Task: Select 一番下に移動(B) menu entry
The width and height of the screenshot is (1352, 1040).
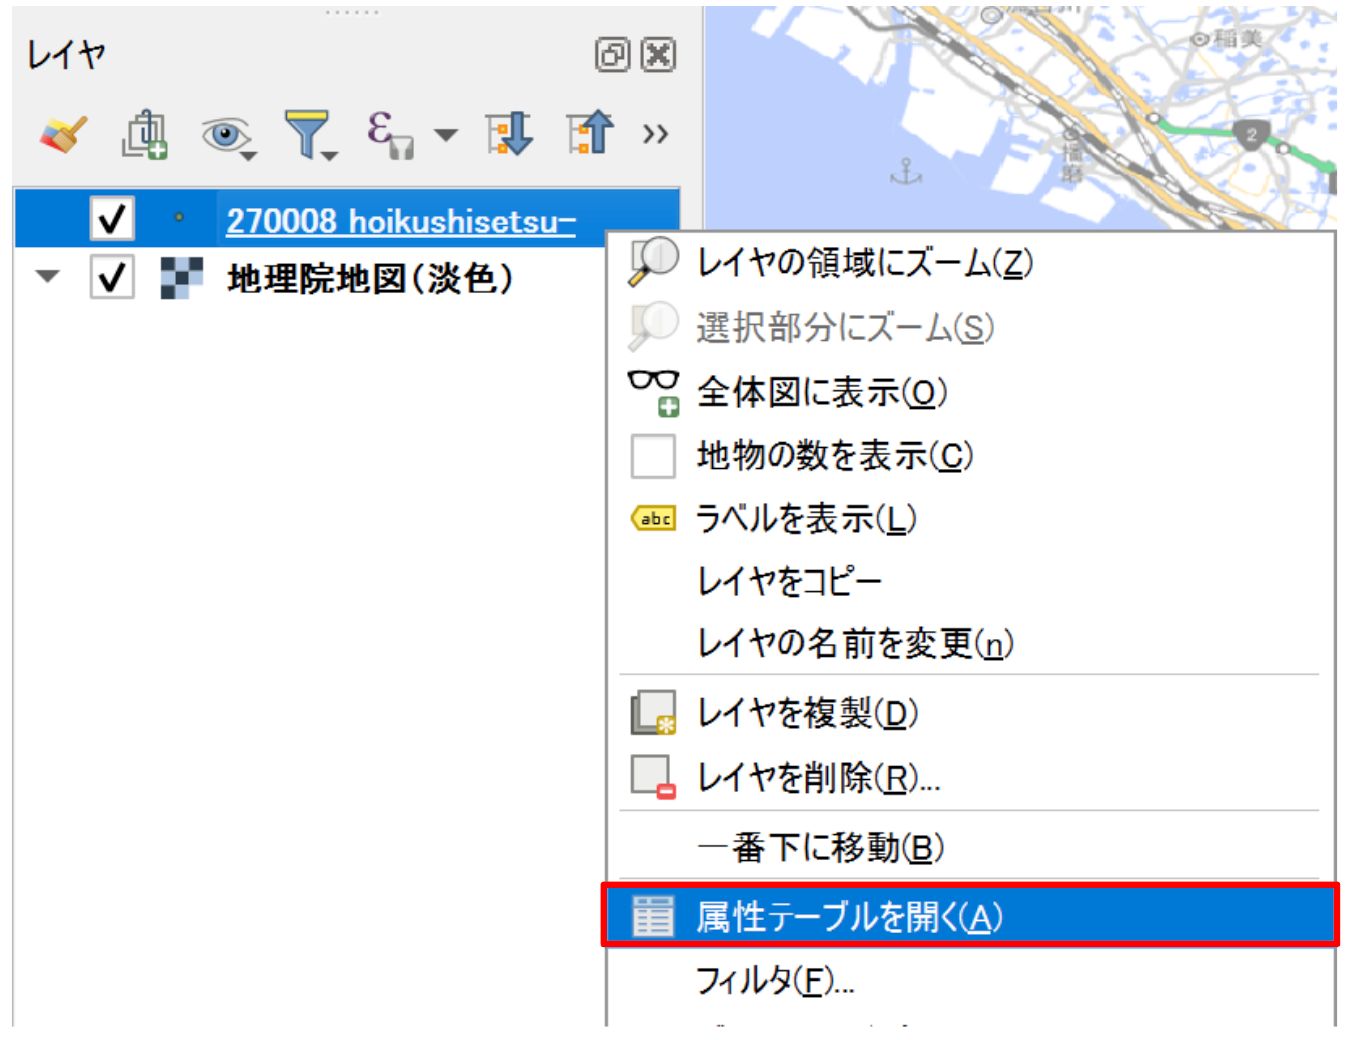Action: tap(970, 847)
